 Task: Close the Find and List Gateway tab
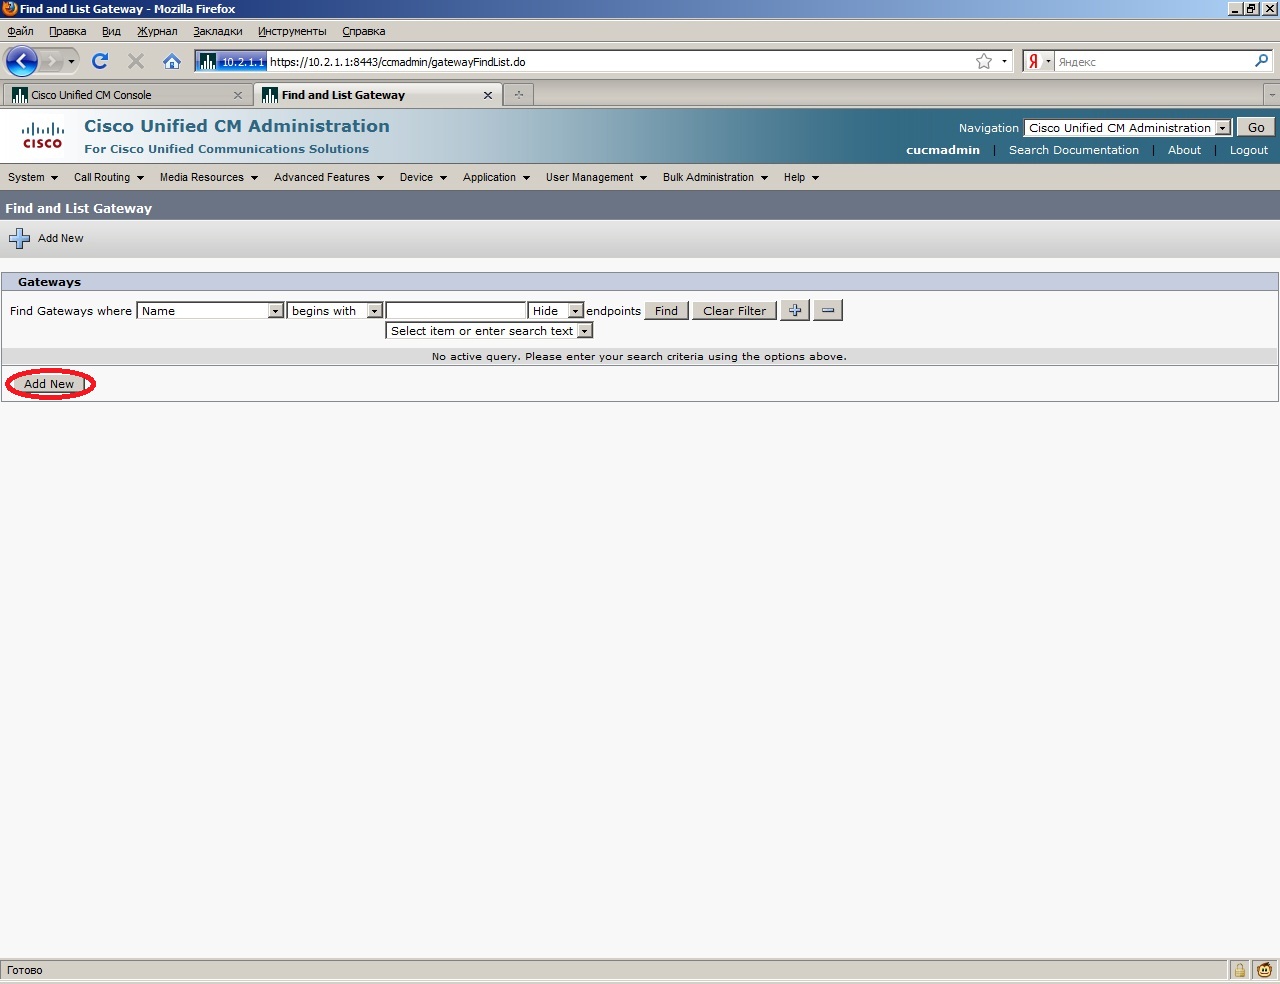(x=488, y=95)
